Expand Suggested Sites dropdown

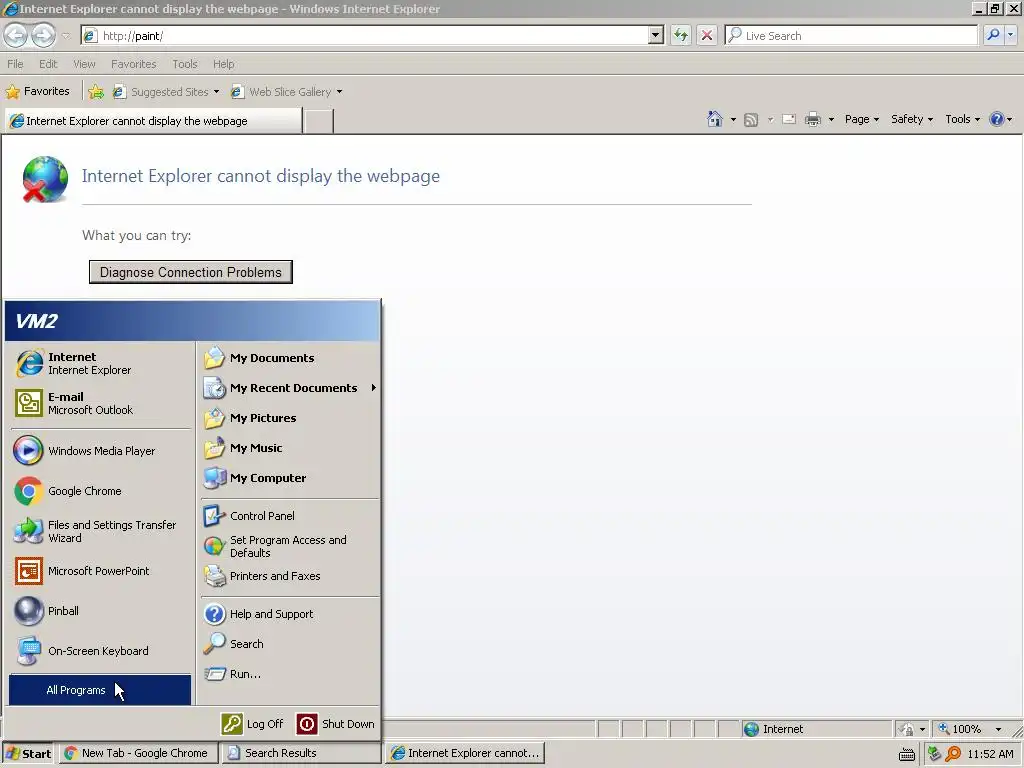(216, 92)
